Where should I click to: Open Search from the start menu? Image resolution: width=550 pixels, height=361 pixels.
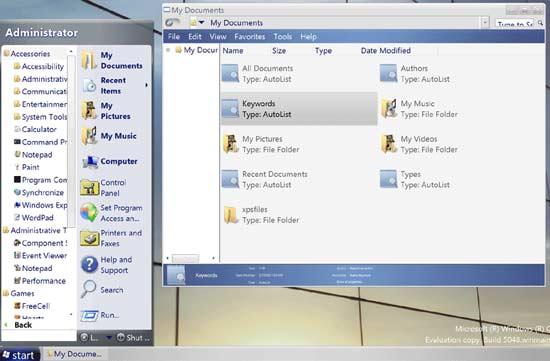[102, 290]
